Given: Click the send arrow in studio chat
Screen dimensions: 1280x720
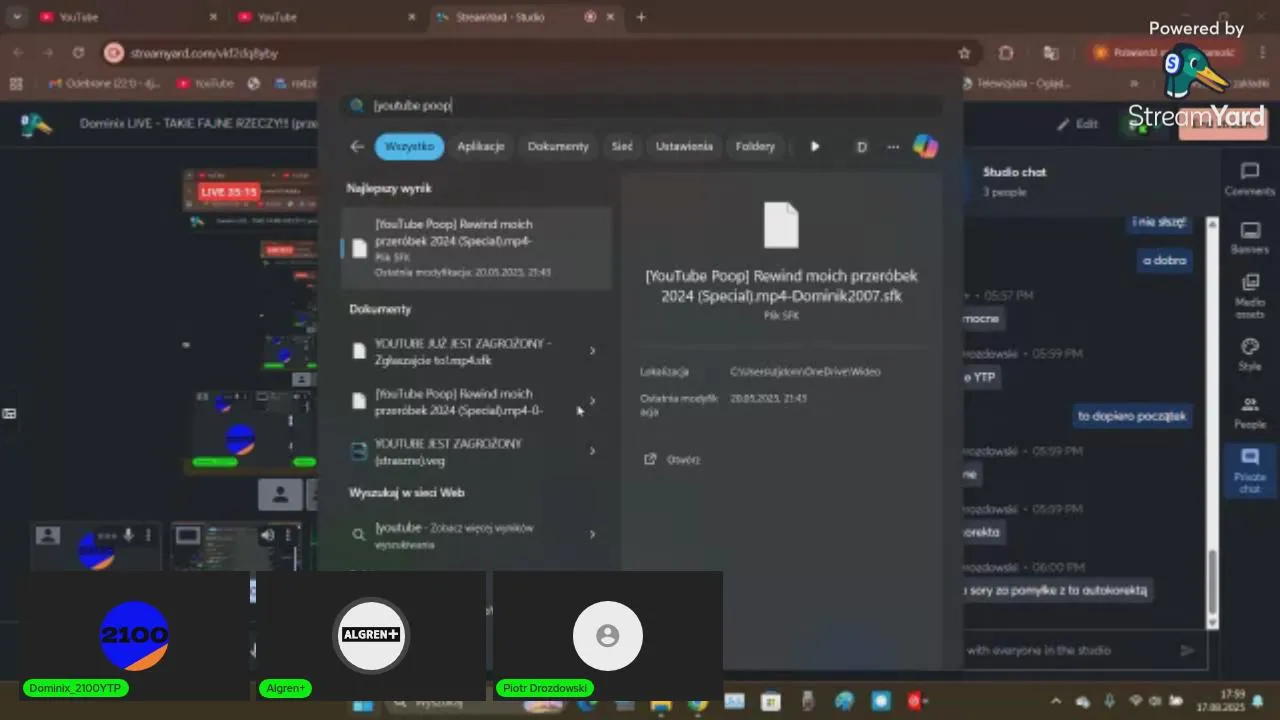Looking at the screenshot, I should tap(1187, 650).
